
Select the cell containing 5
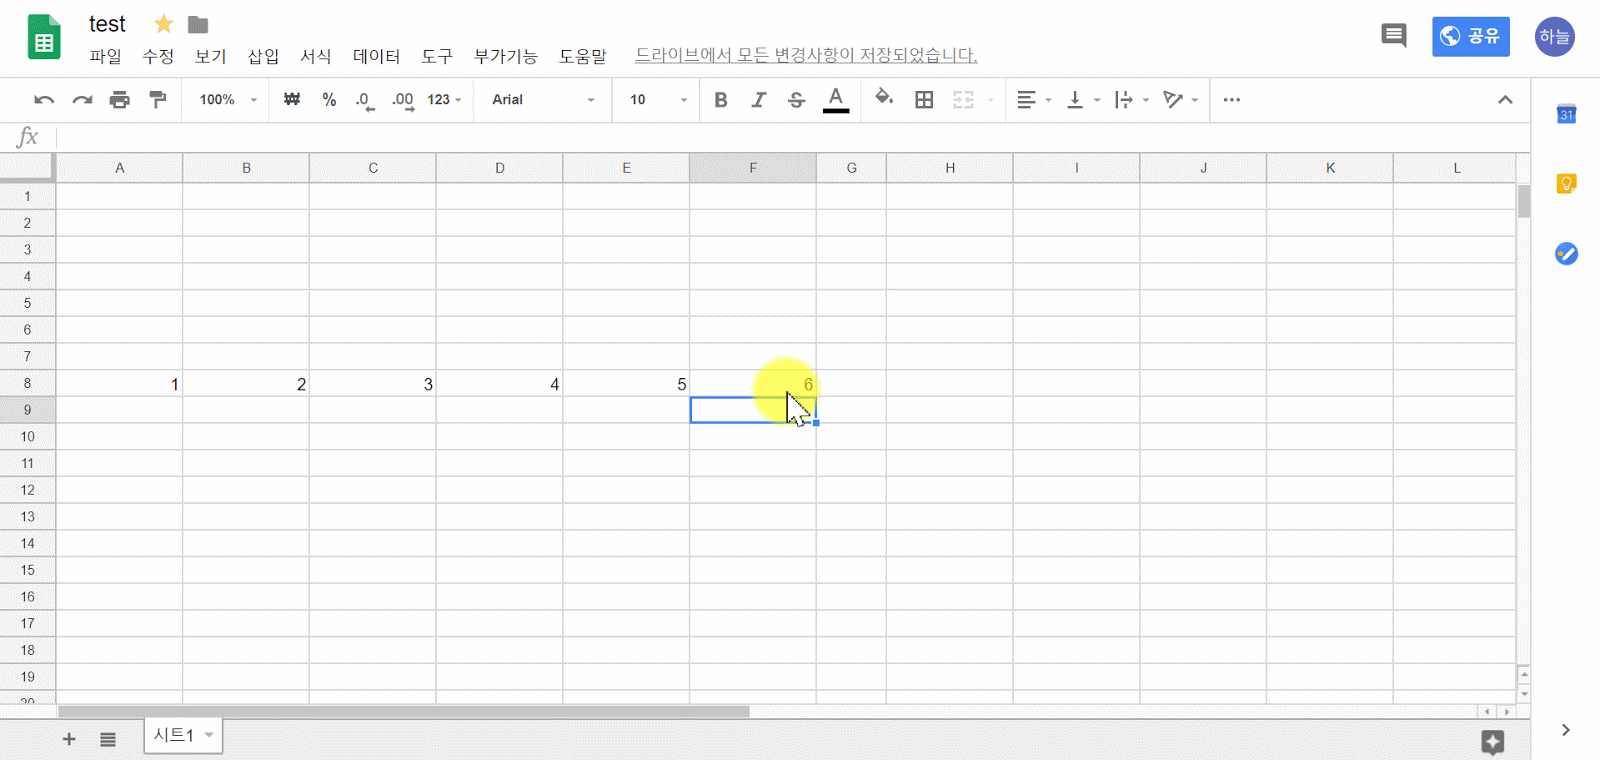626,384
